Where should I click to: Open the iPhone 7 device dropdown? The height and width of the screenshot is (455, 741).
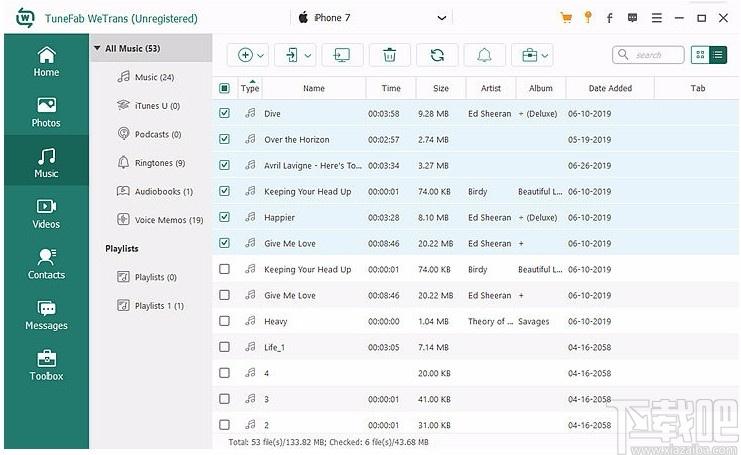point(372,18)
